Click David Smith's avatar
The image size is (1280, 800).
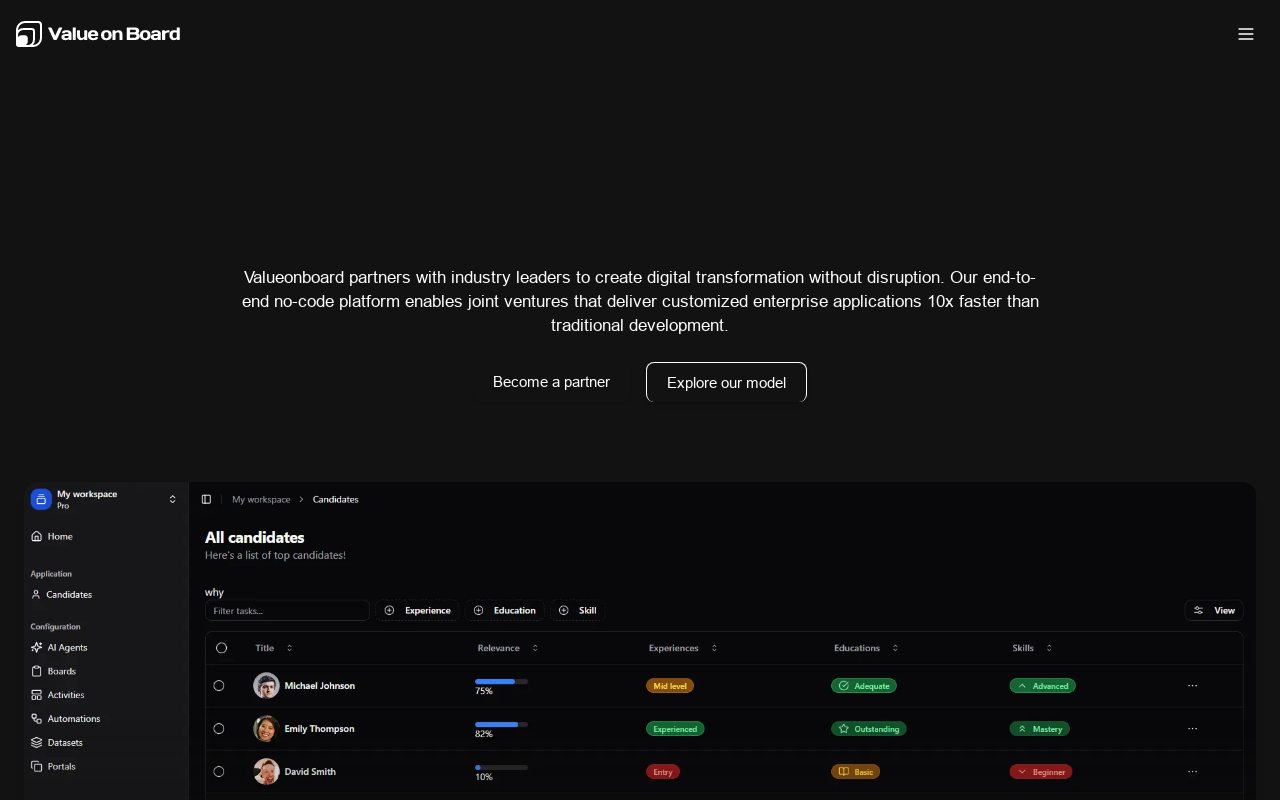(x=266, y=772)
